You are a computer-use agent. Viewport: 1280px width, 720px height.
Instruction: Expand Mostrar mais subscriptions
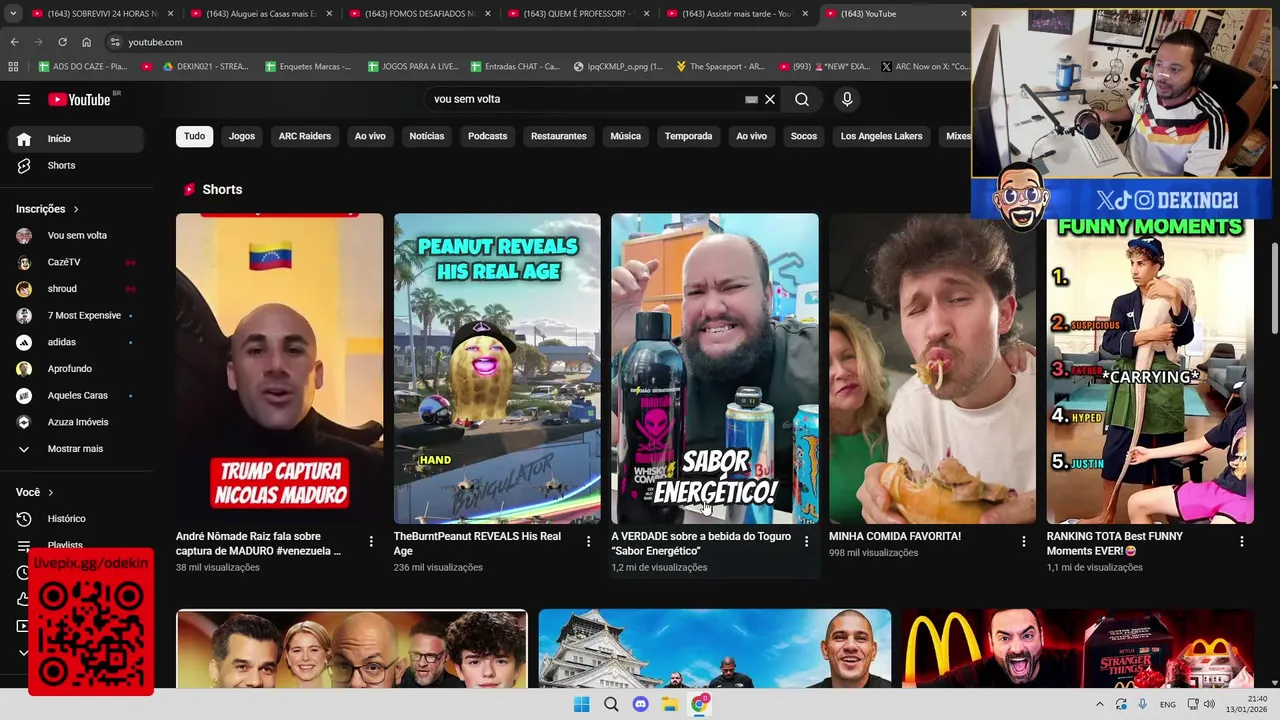point(76,449)
